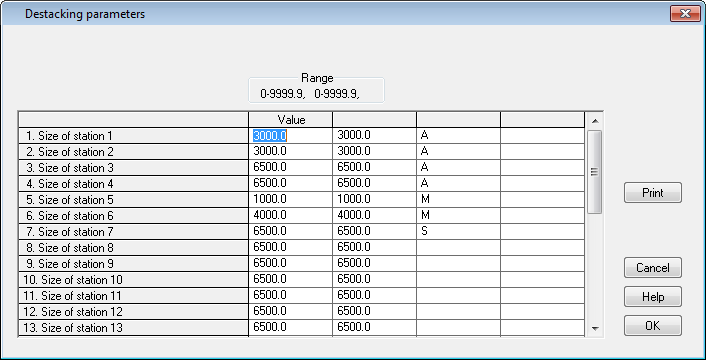Click the scrollbar down arrow
The width and height of the screenshot is (706, 360).
pyautogui.click(x=595, y=329)
